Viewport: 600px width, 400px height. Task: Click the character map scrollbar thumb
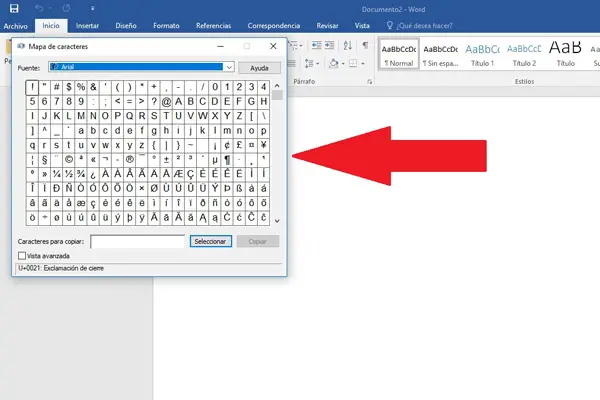coord(277,95)
